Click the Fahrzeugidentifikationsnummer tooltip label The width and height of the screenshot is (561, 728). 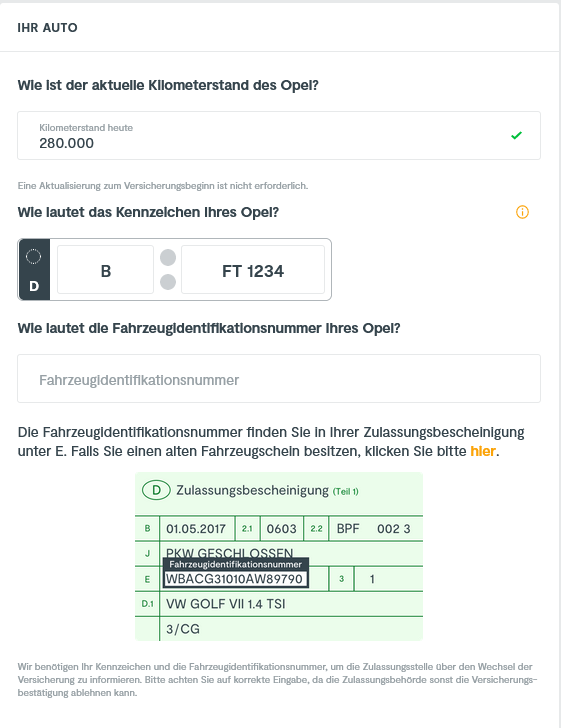[235, 564]
